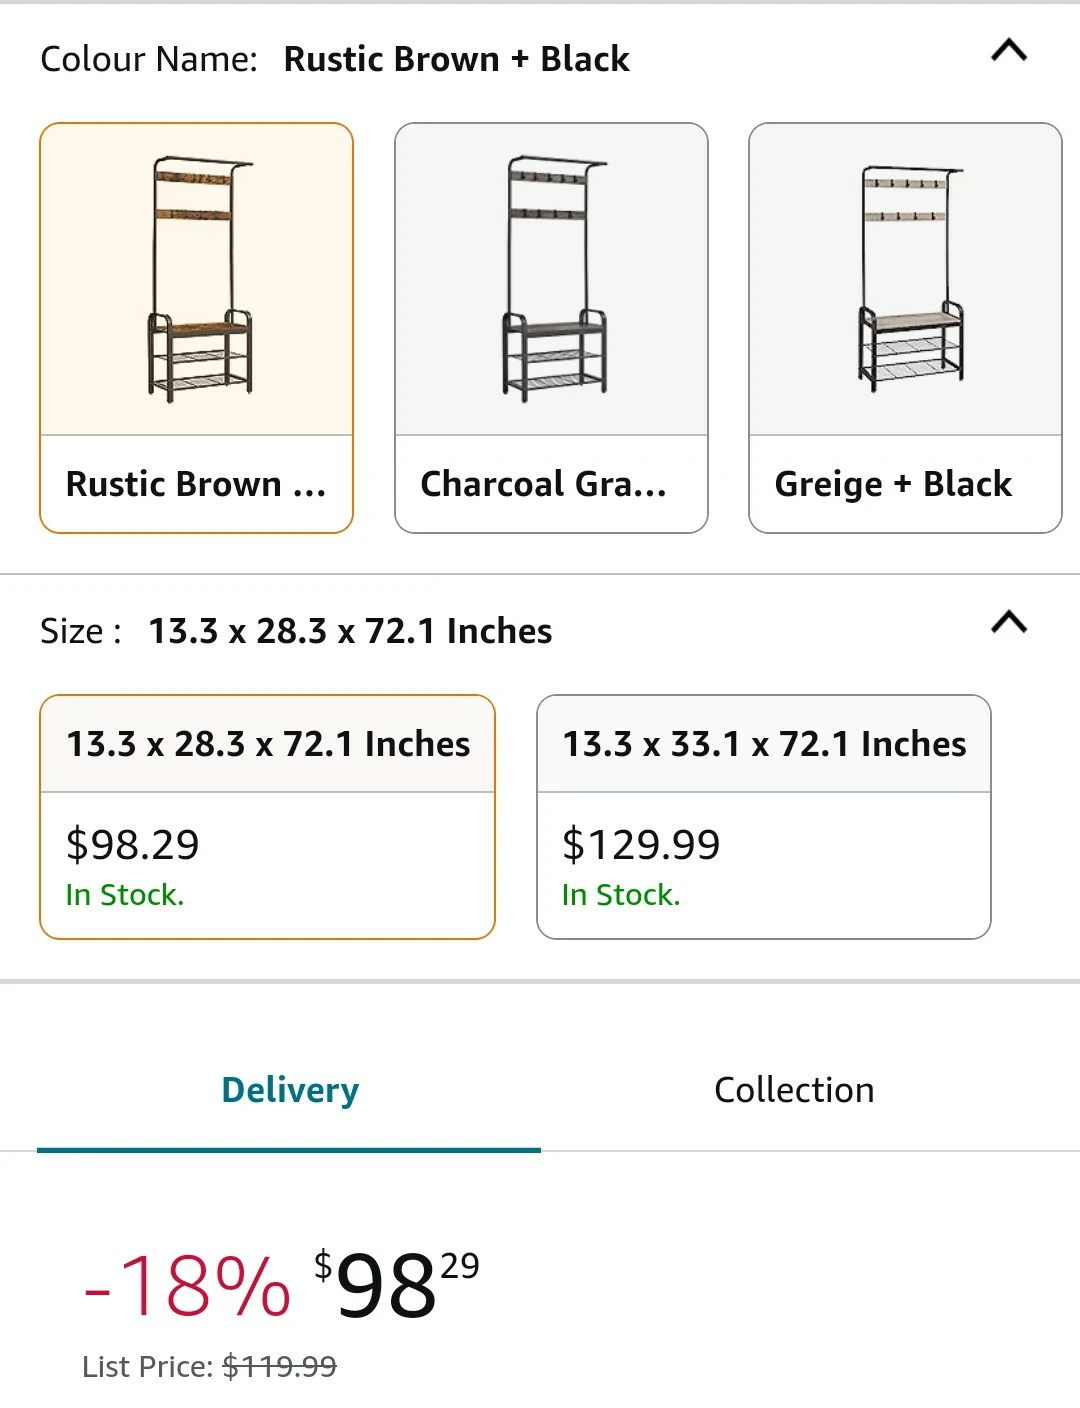Collapse the Size section chevron
The image size is (1080, 1408).
coord(1009,623)
